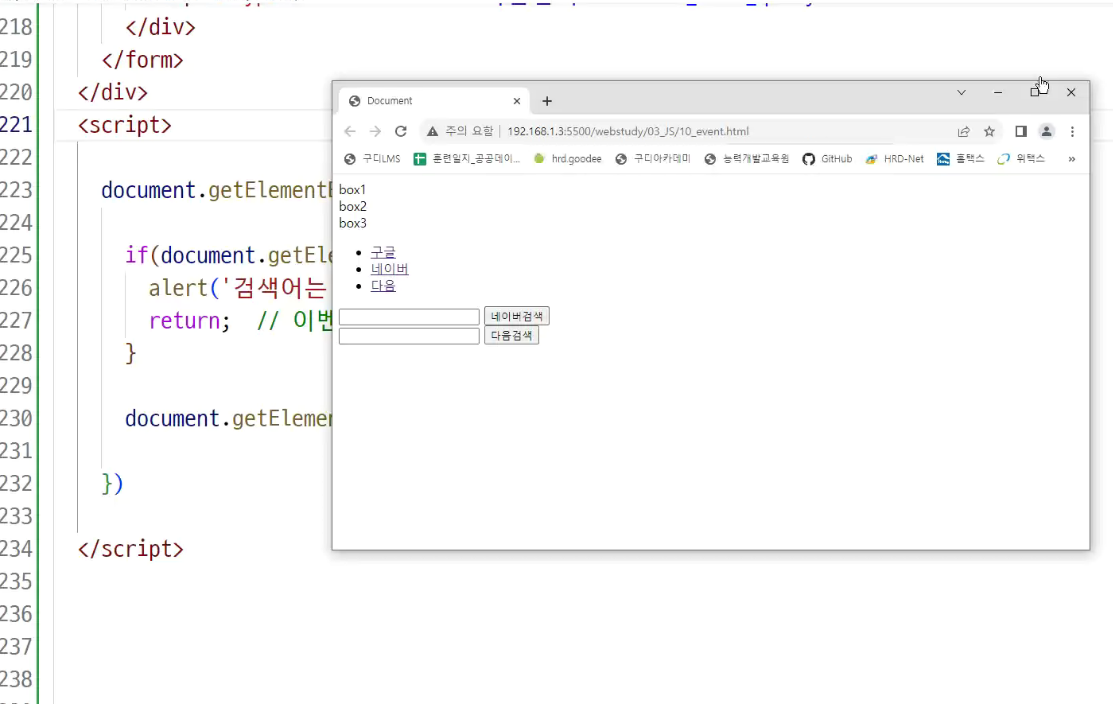The width and height of the screenshot is (1113, 704).
Task: Minimize the Chrome window
Action: point(997,92)
